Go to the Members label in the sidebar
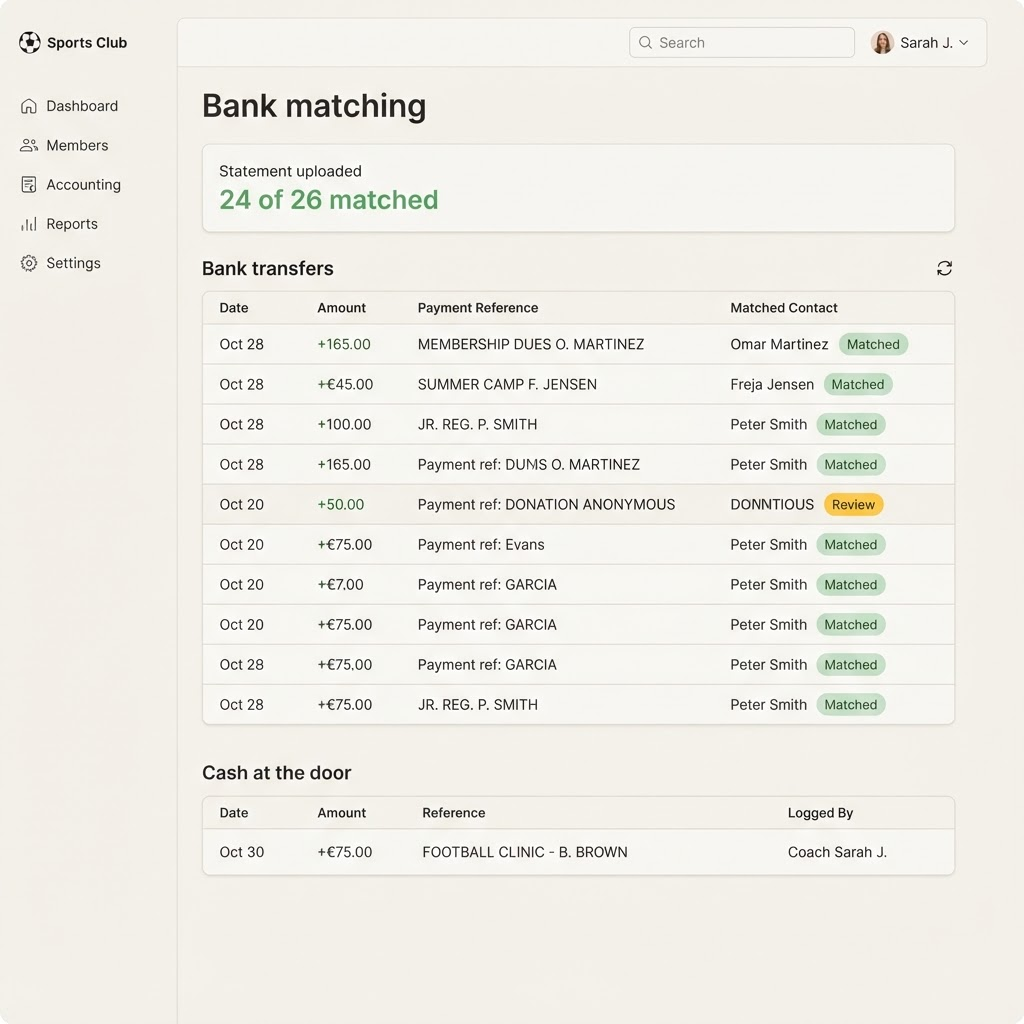The width and height of the screenshot is (1024, 1024). [77, 145]
